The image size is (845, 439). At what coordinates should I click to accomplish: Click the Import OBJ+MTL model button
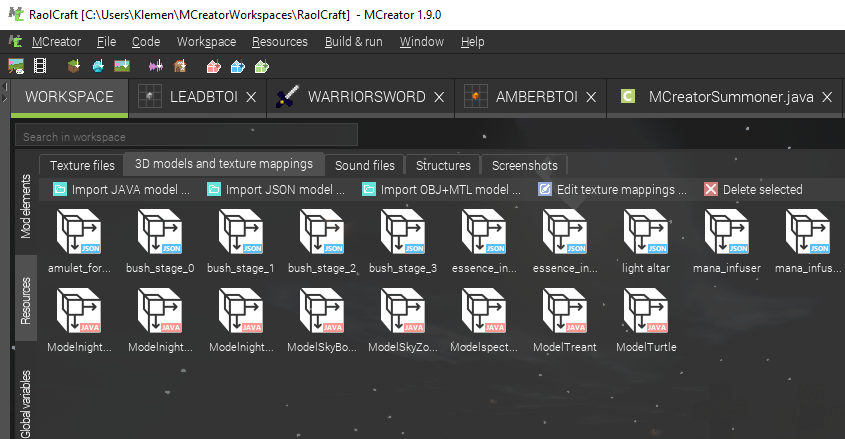click(441, 190)
